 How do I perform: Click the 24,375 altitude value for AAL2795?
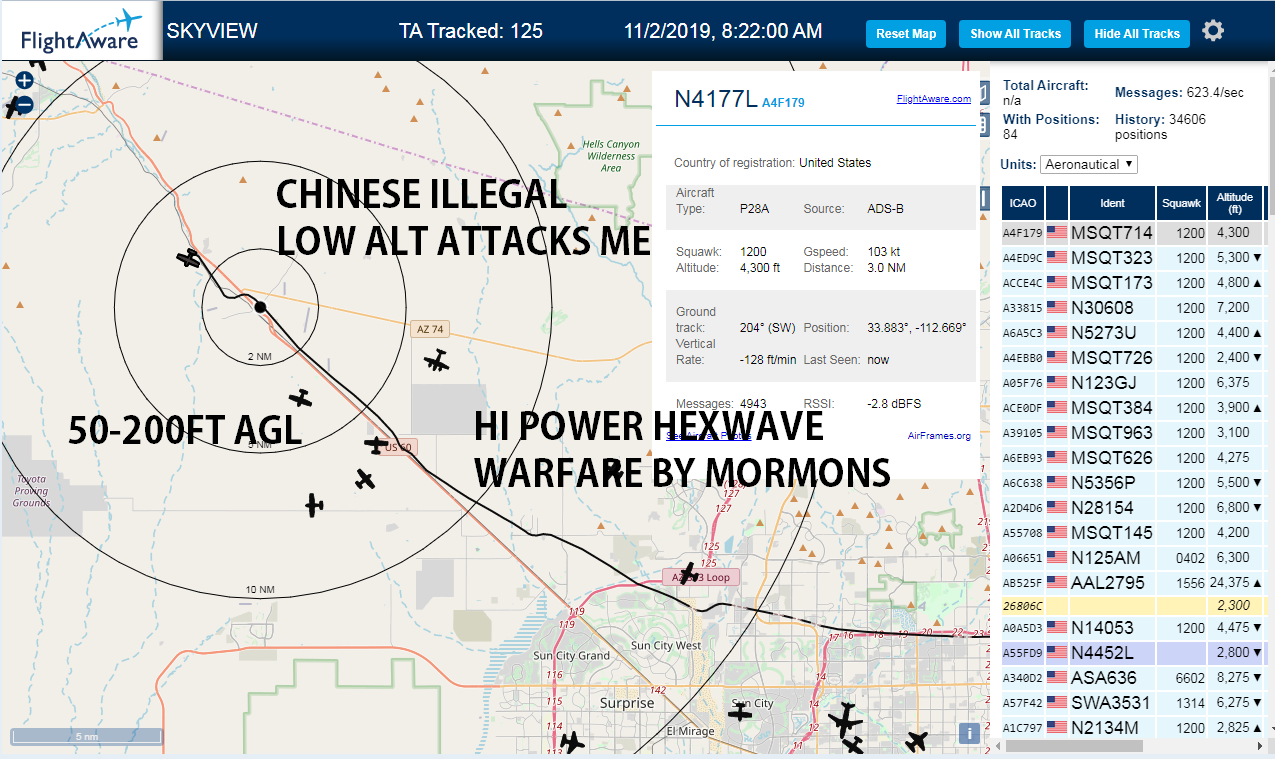click(1230, 583)
